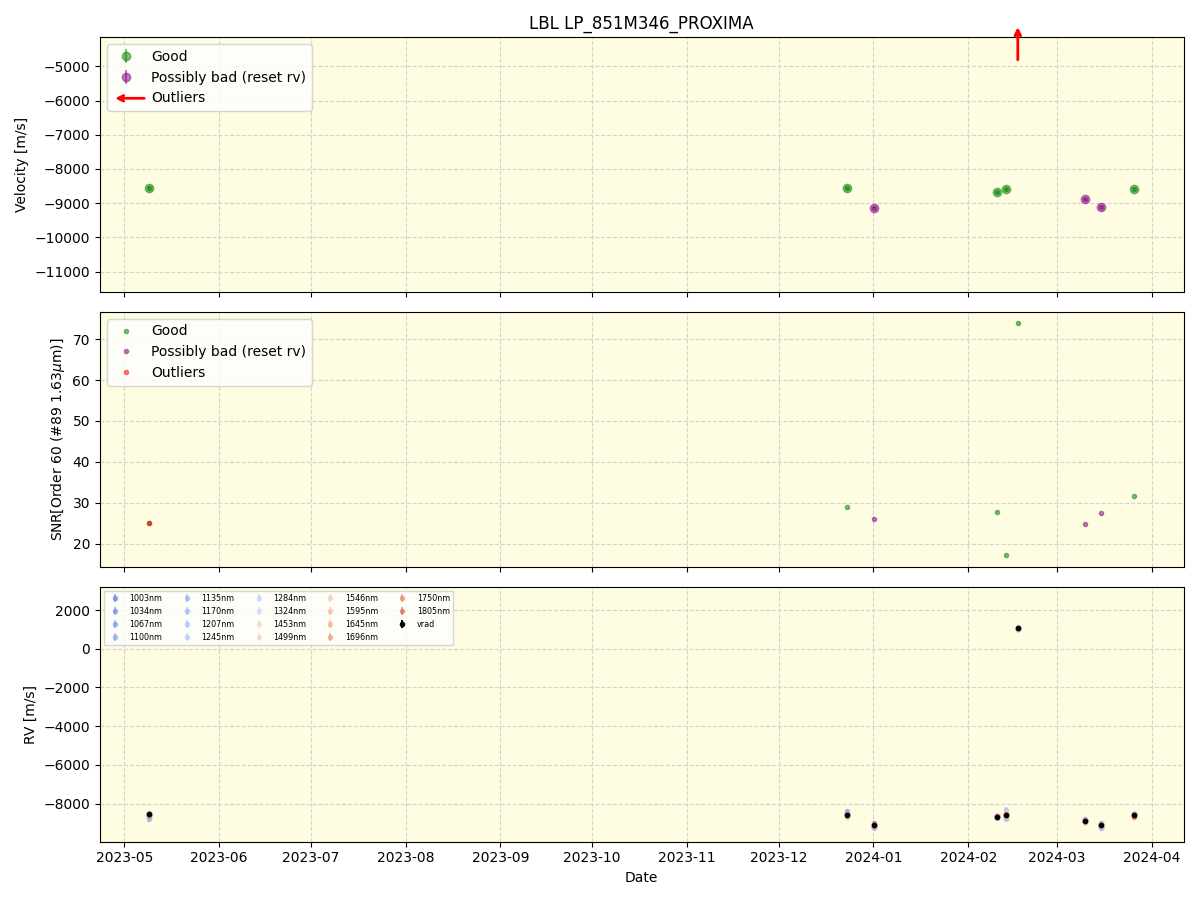Click the SNR[Order 60] y-axis label
The height and width of the screenshot is (900, 1200).
pyautogui.click(x=57, y=440)
